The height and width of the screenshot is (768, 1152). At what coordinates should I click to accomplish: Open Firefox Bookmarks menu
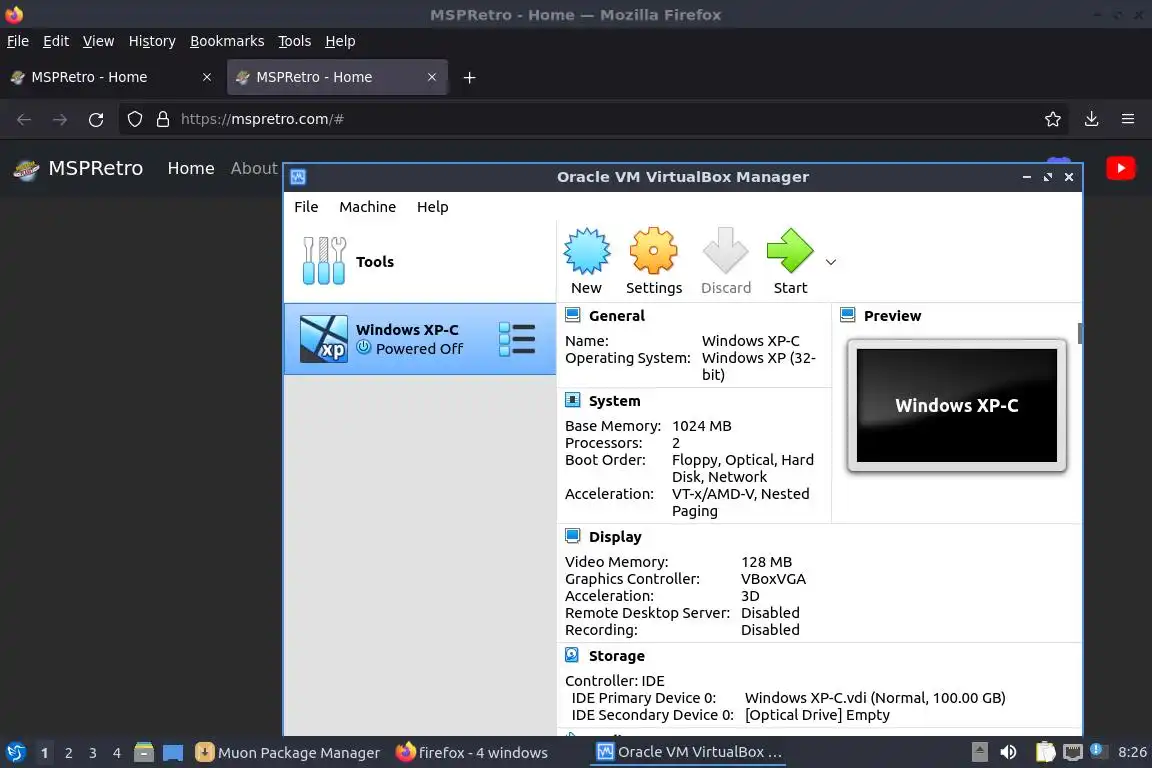click(x=227, y=41)
